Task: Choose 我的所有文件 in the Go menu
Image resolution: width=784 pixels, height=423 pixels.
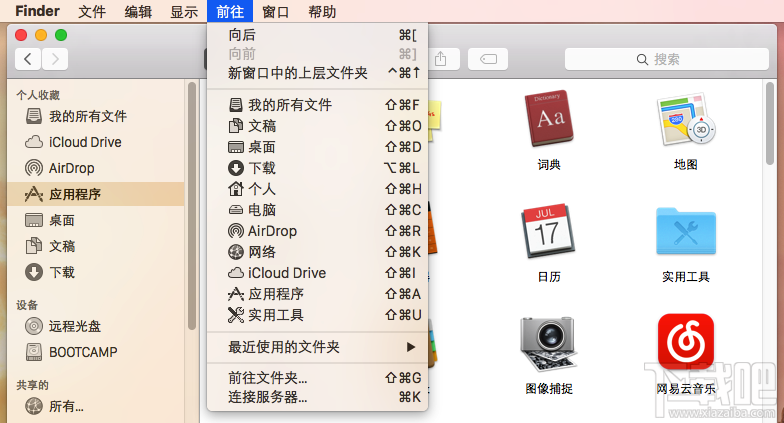Action: [318, 105]
